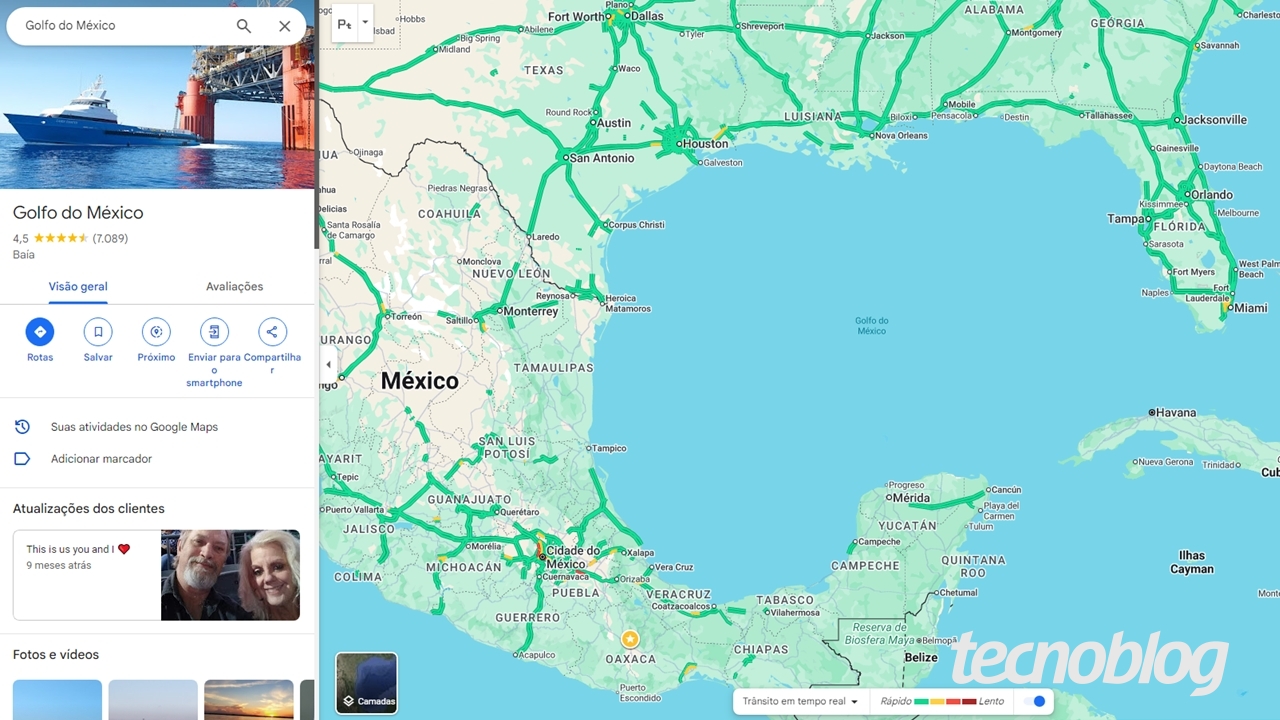Click the activity history clock icon
Viewport: 1280px width, 720px height.
click(x=22, y=427)
